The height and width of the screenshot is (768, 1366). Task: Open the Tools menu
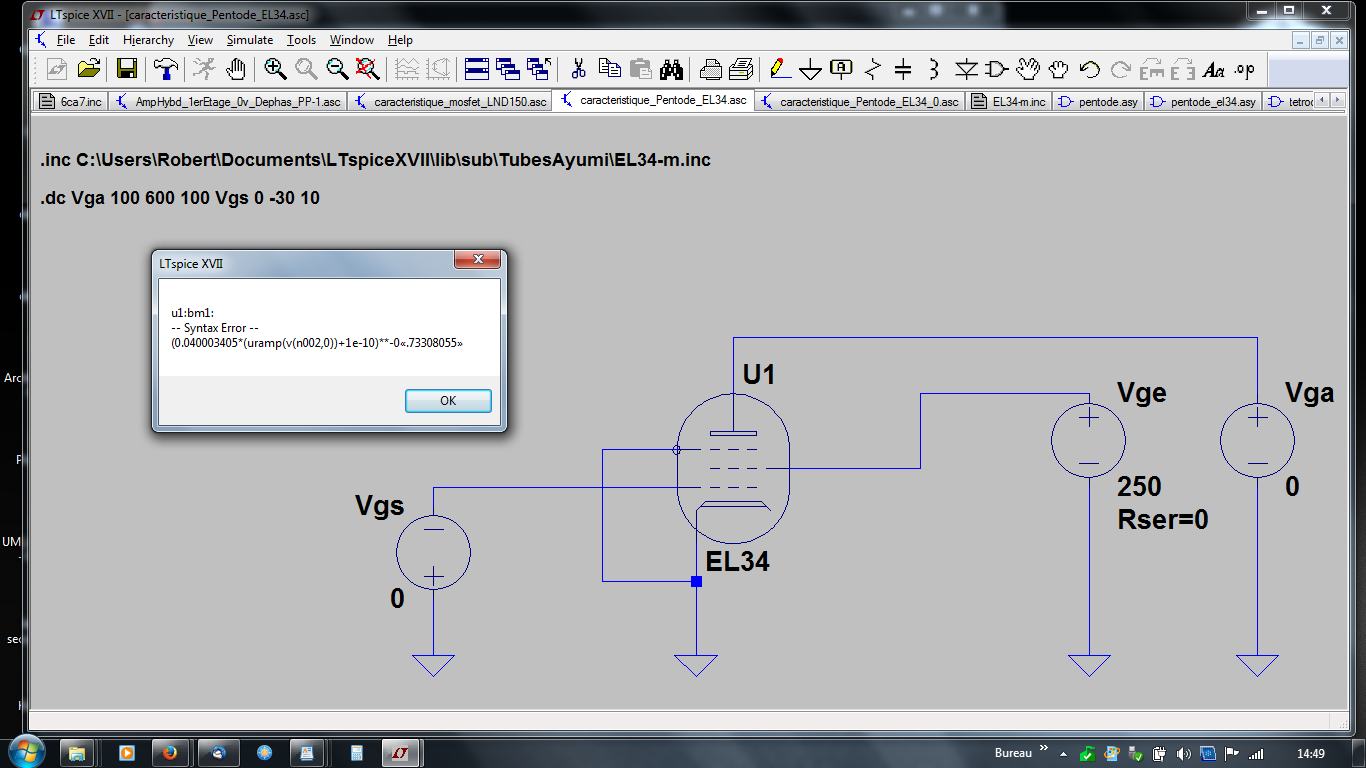pos(301,40)
